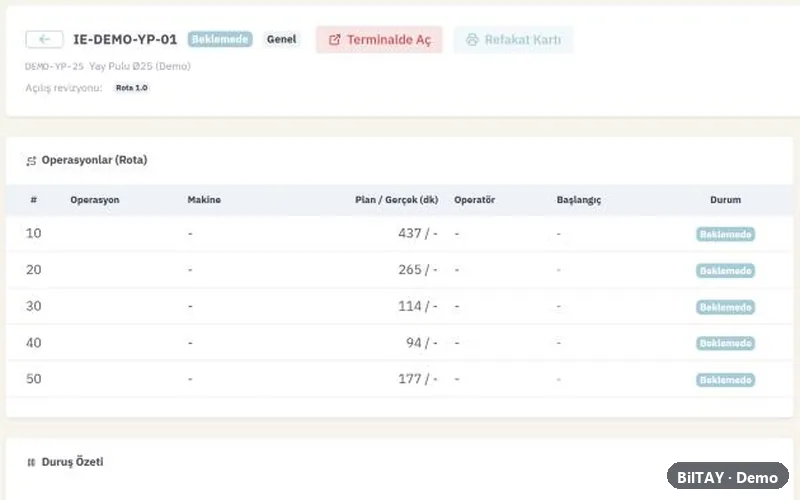Click the 94 / - plan time value
Screen dimensions: 800x500
(422, 343)
